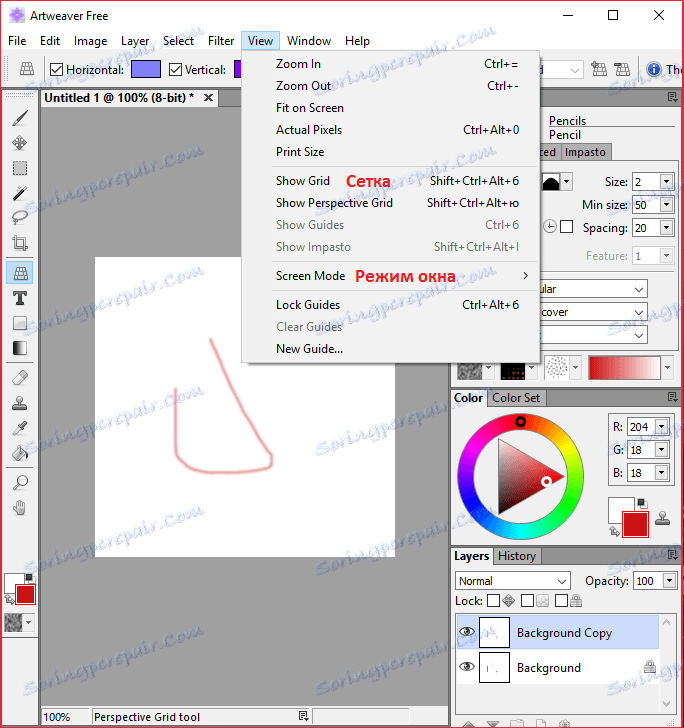Image resolution: width=684 pixels, height=728 pixels.
Task: Open the Filter menu
Action: tap(221, 41)
